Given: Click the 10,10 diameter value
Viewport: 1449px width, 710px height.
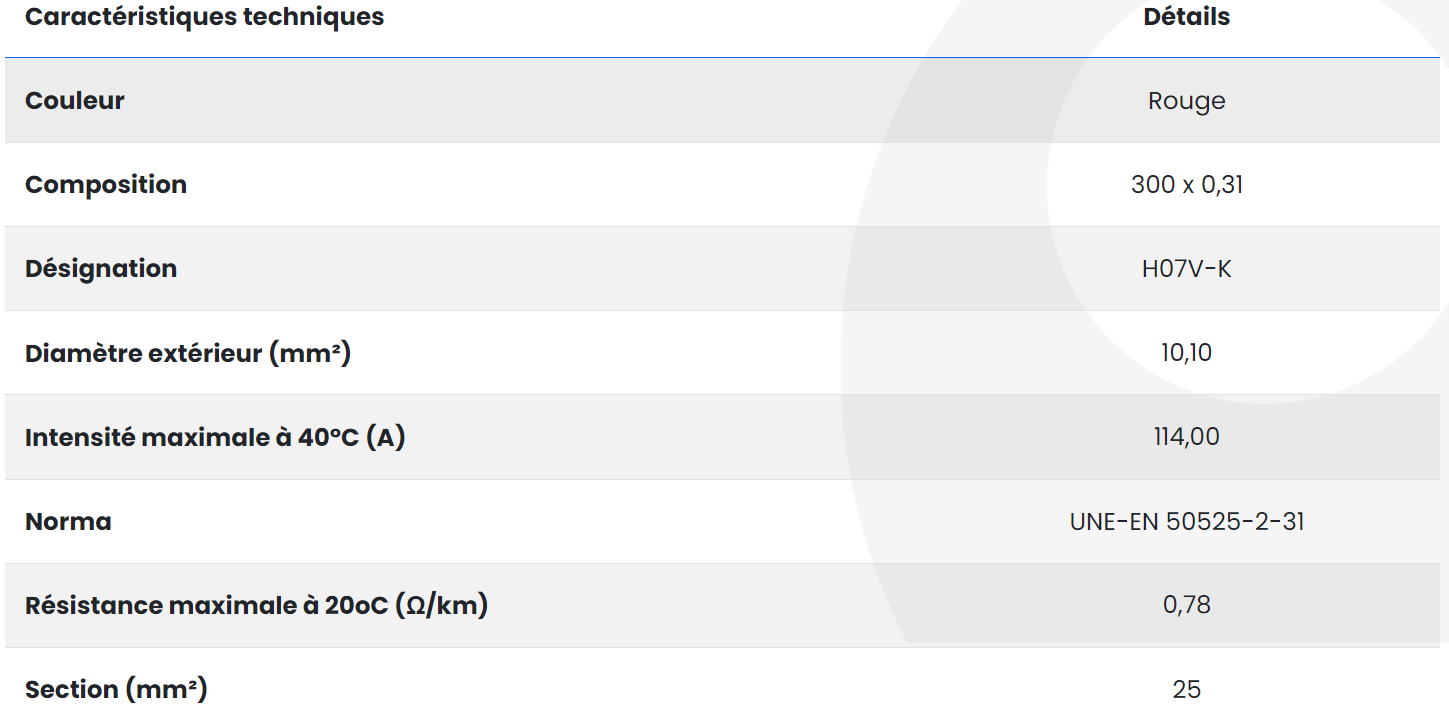Looking at the screenshot, I should pos(1186,353).
